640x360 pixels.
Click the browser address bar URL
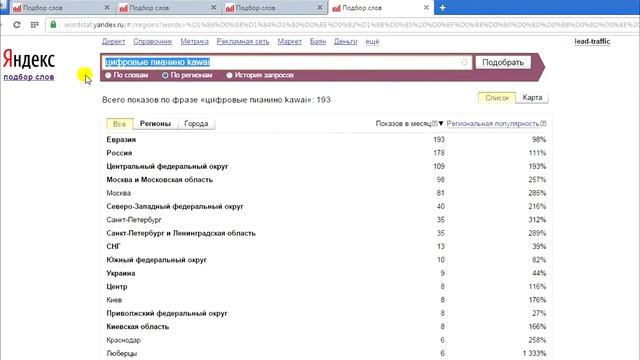coord(350,25)
